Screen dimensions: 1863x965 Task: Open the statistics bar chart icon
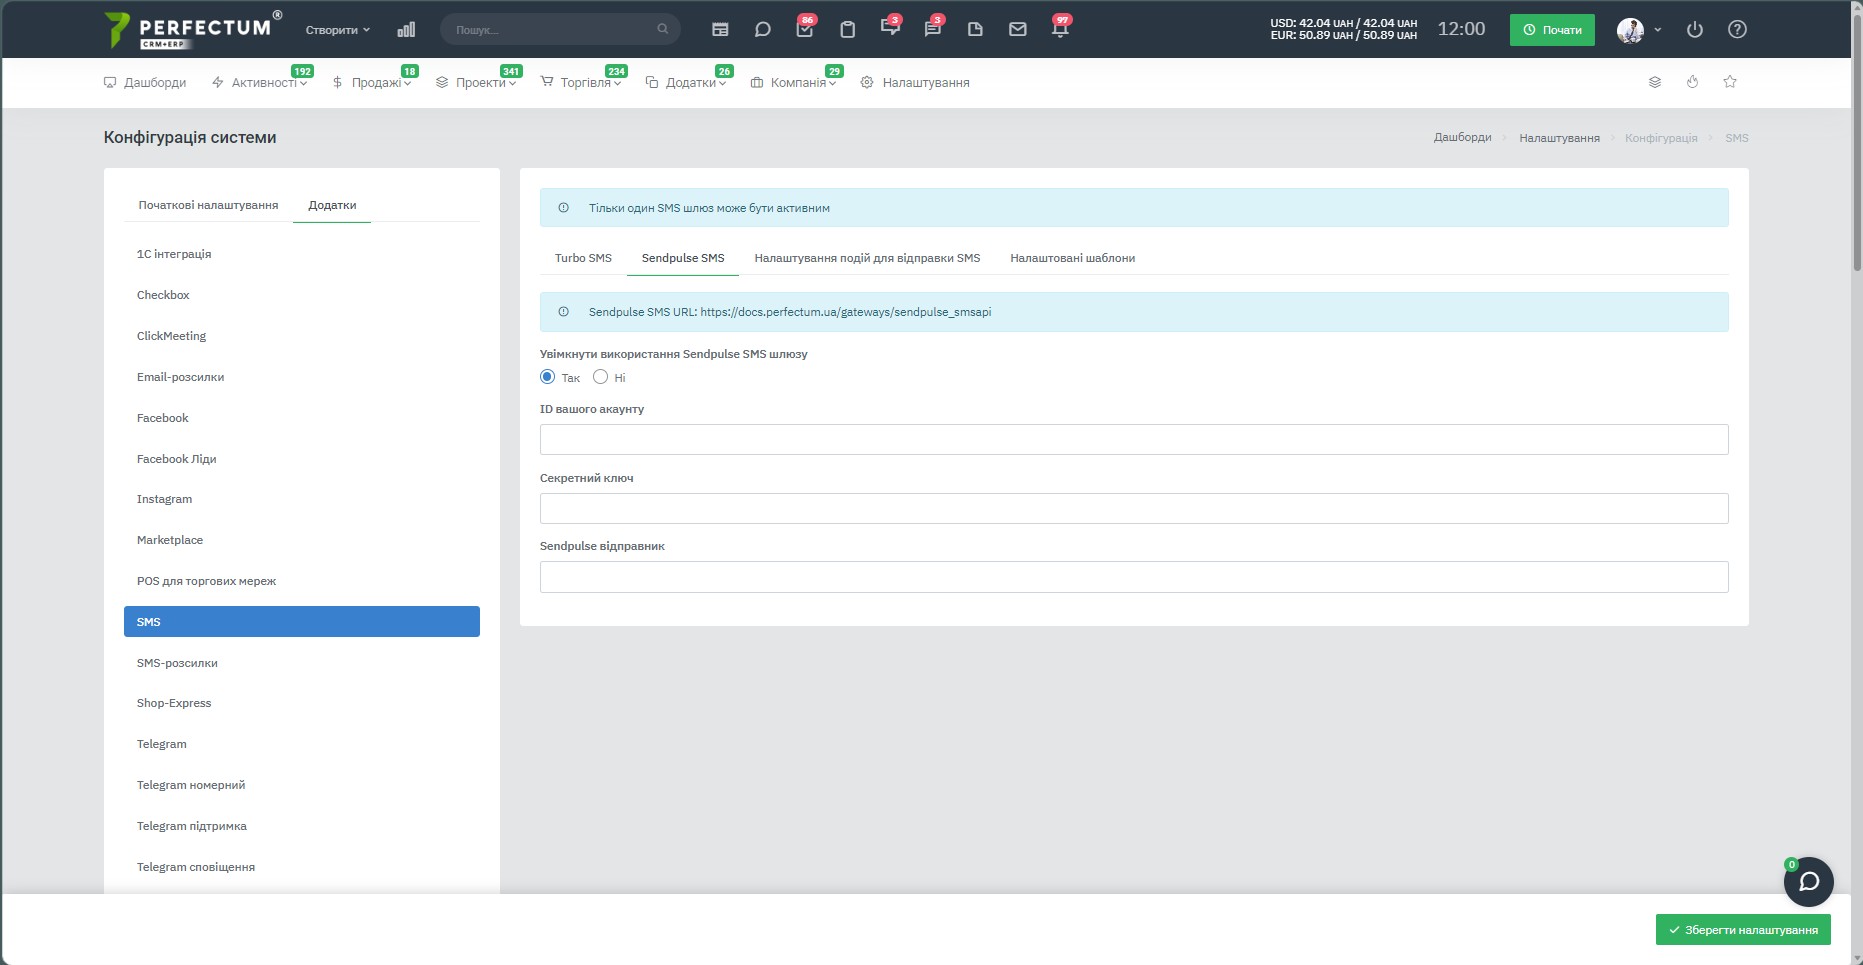pyautogui.click(x=406, y=30)
